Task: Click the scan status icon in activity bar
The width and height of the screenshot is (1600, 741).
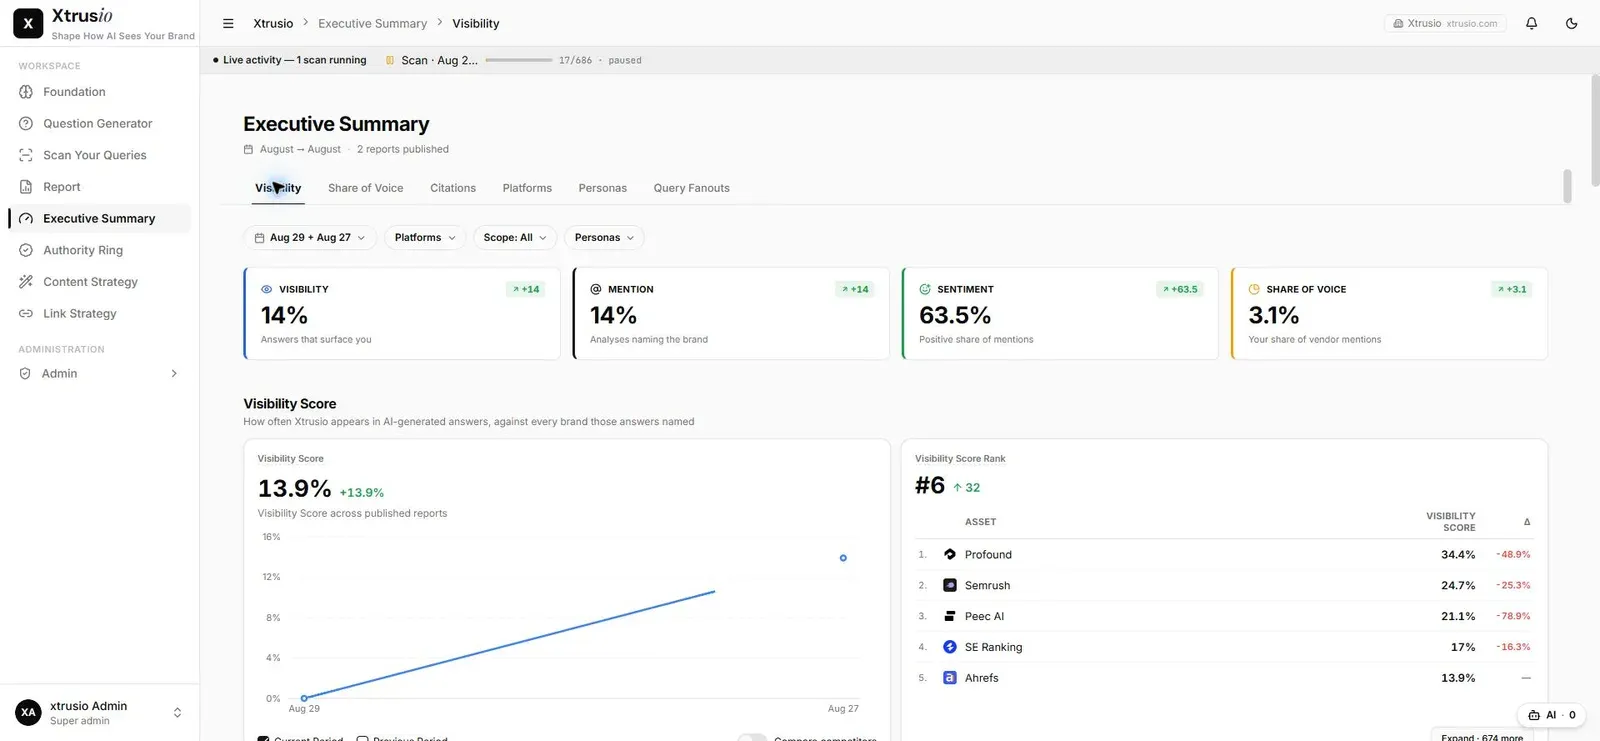Action: coord(390,60)
